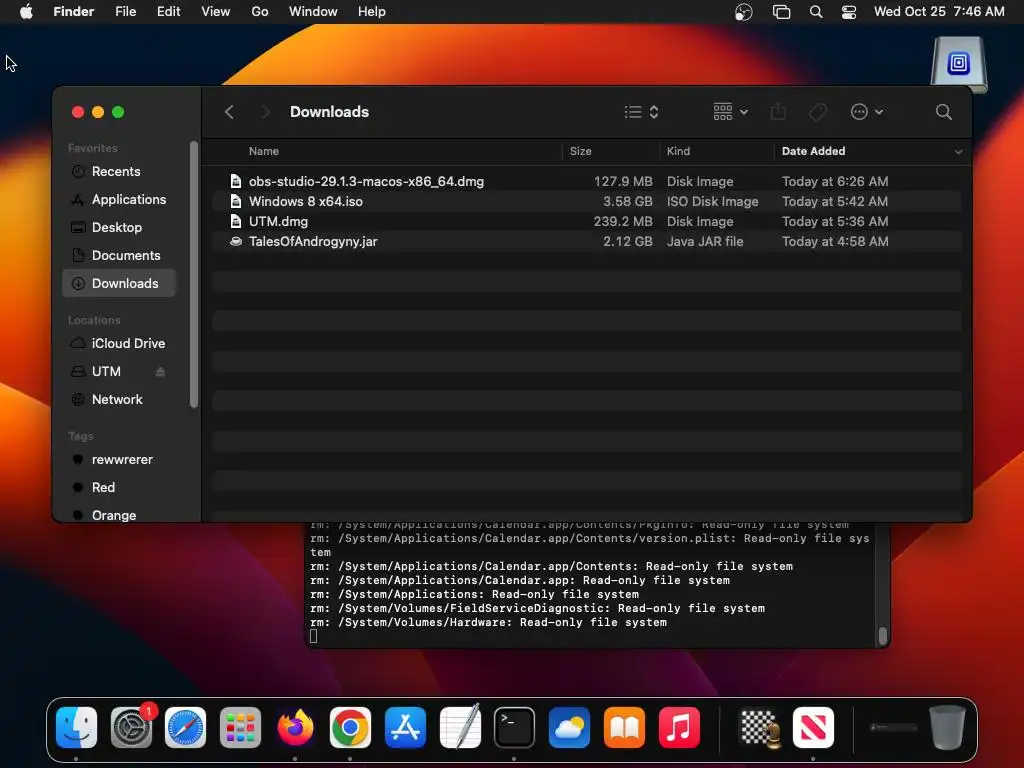Switch to Terminal via the Dock icon

point(514,727)
